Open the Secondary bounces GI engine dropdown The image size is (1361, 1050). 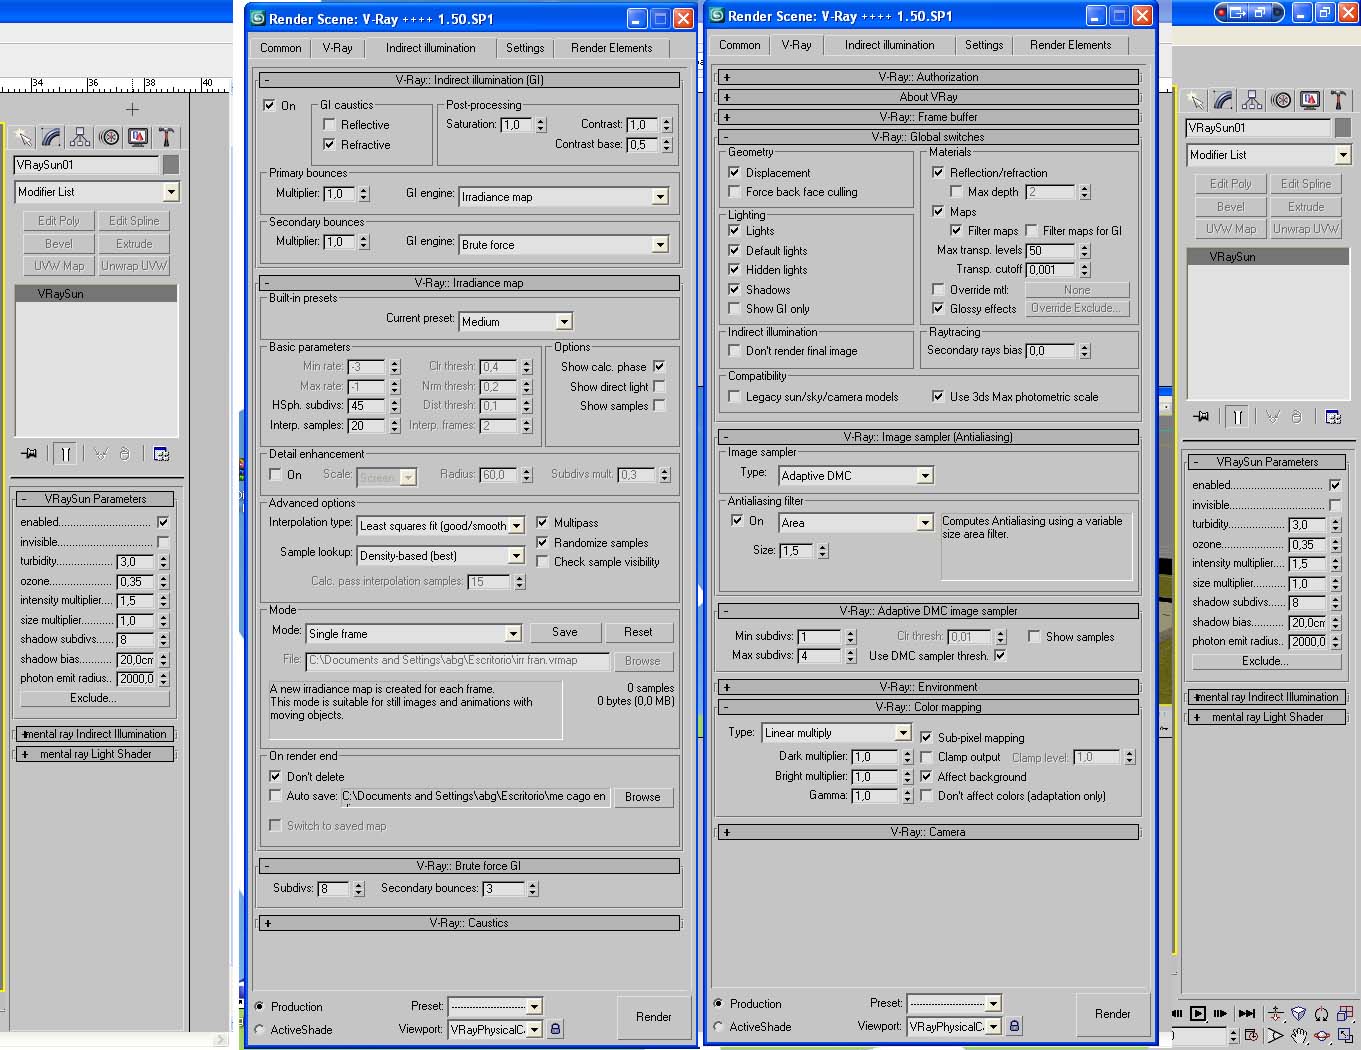click(564, 245)
